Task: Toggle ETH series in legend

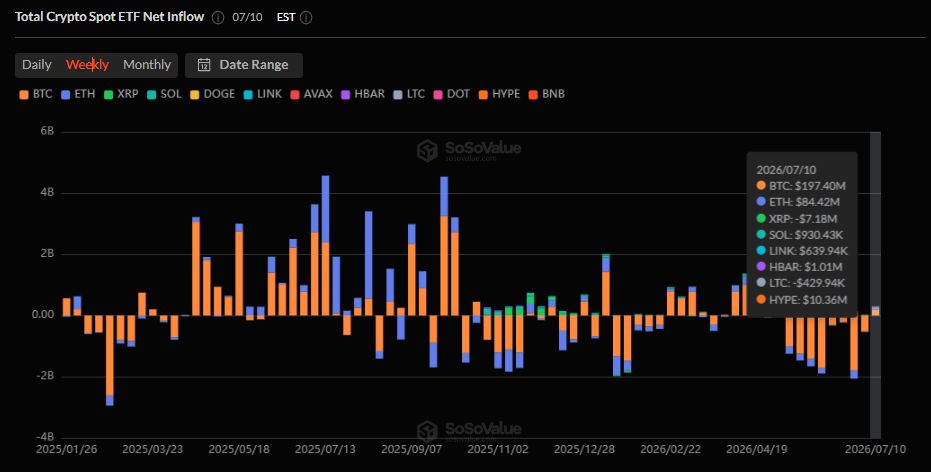Action: tap(78, 94)
